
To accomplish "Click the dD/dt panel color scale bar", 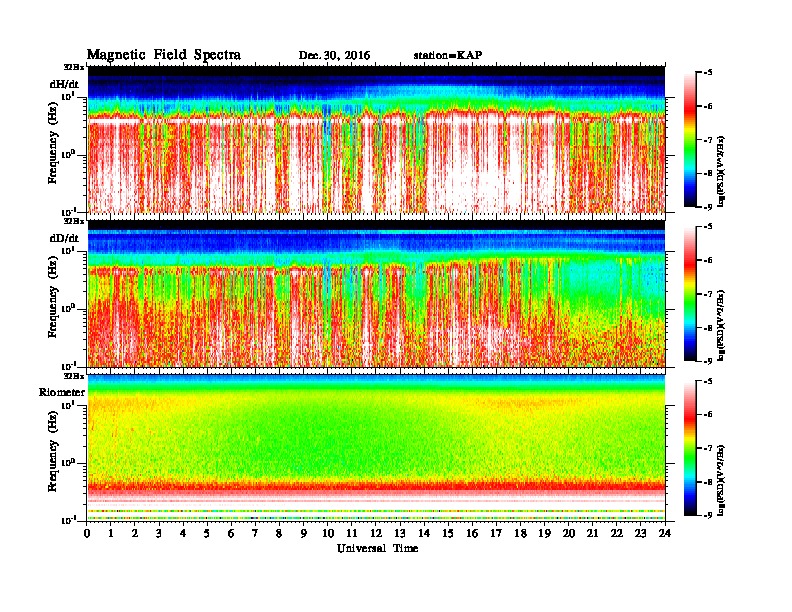I will coord(690,293).
